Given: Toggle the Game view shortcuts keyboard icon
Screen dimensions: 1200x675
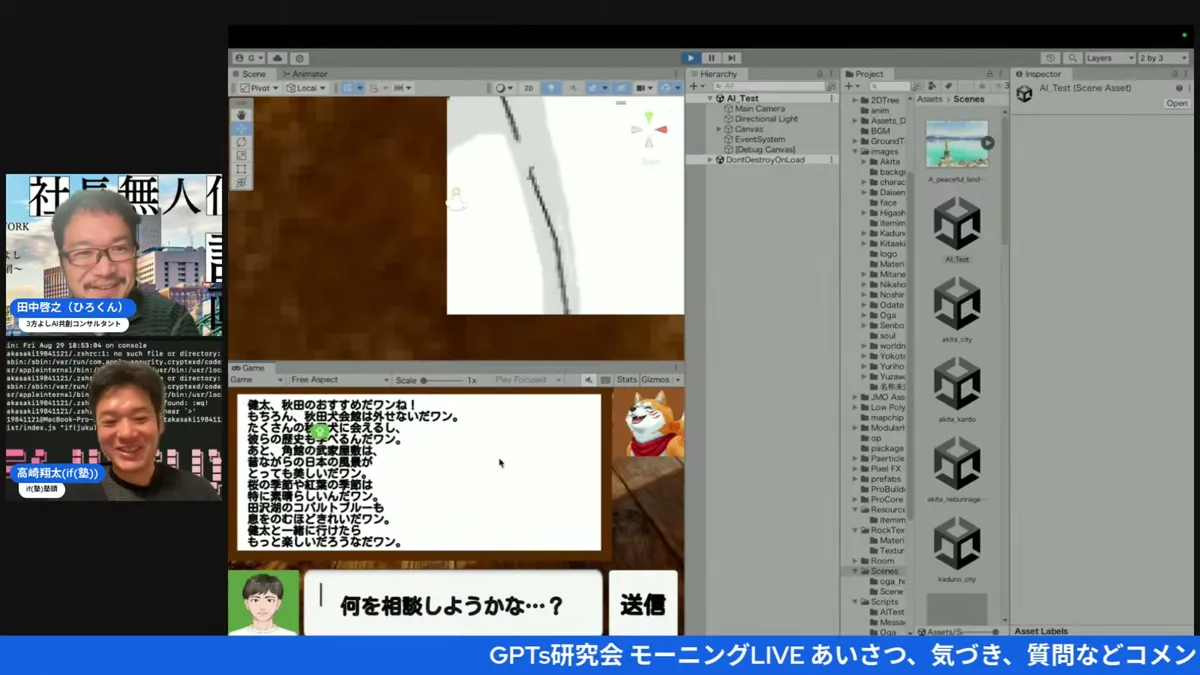Looking at the screenshot, I should click(x=605, y=380).
